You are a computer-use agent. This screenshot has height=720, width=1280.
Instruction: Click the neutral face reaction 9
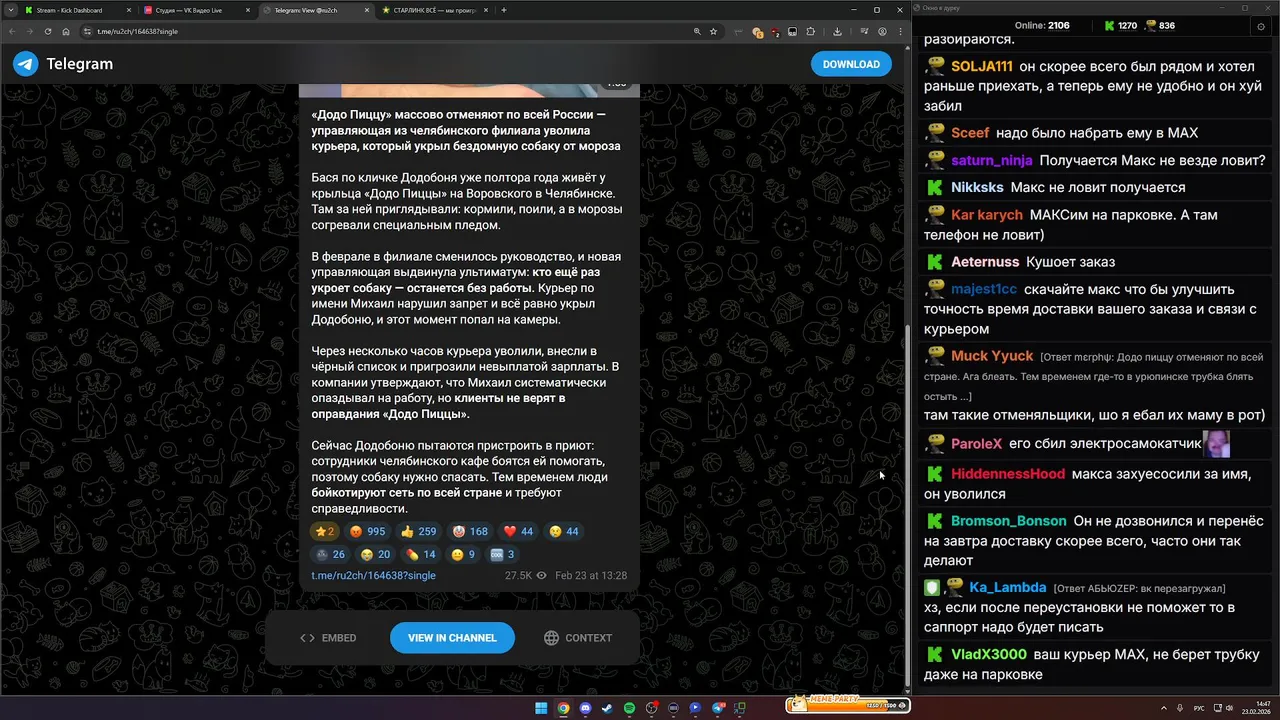click(463, 555)
